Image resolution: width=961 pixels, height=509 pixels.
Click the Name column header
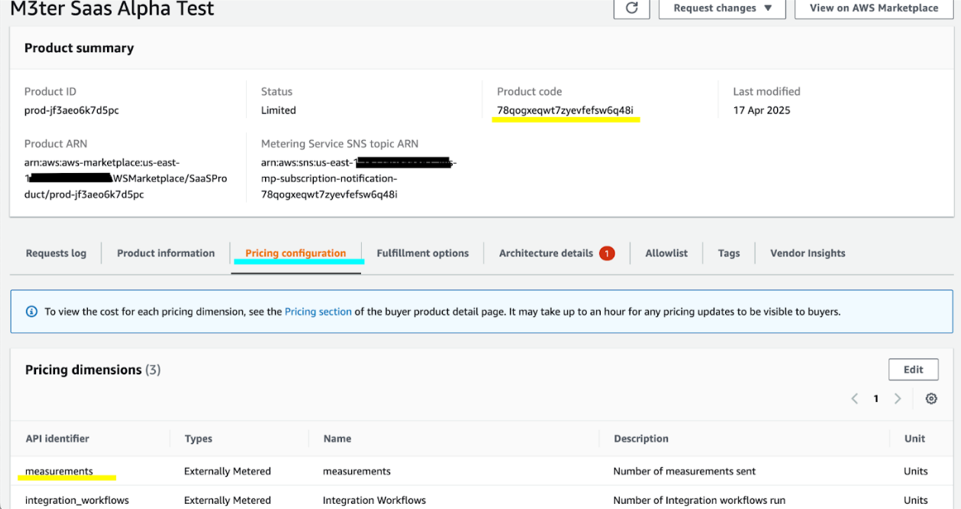(337, 439)
